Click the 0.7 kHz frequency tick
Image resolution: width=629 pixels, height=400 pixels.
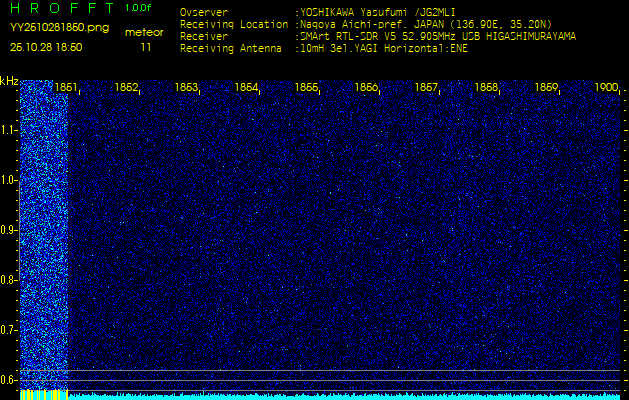tap(9, 329)
